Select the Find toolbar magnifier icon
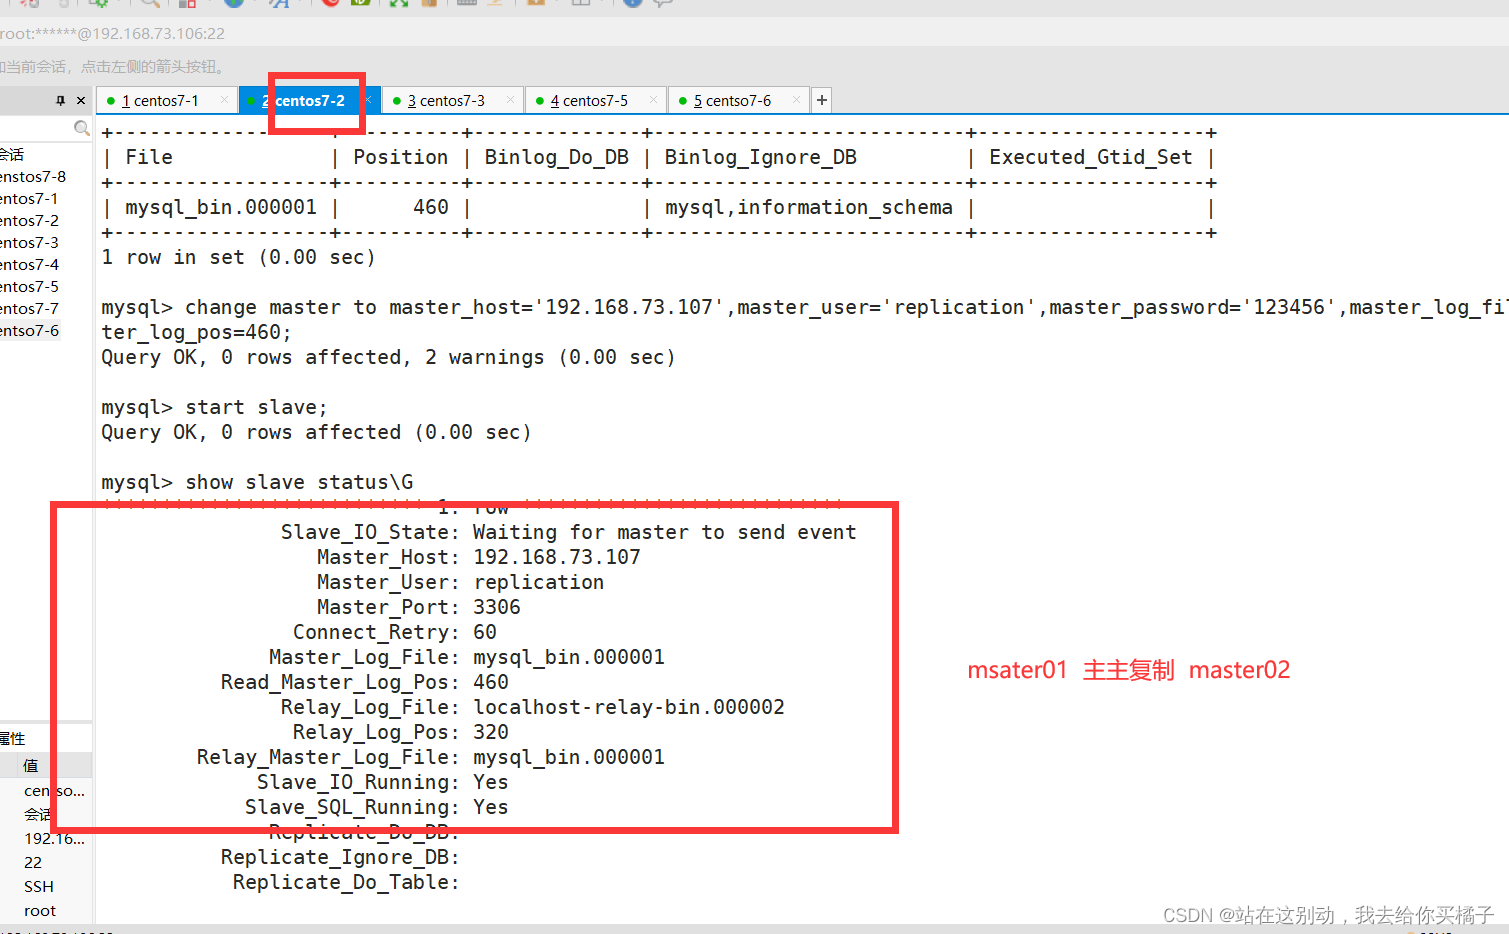The height and width of the screenshot is (934, 1509). click(x=148, y=4)
